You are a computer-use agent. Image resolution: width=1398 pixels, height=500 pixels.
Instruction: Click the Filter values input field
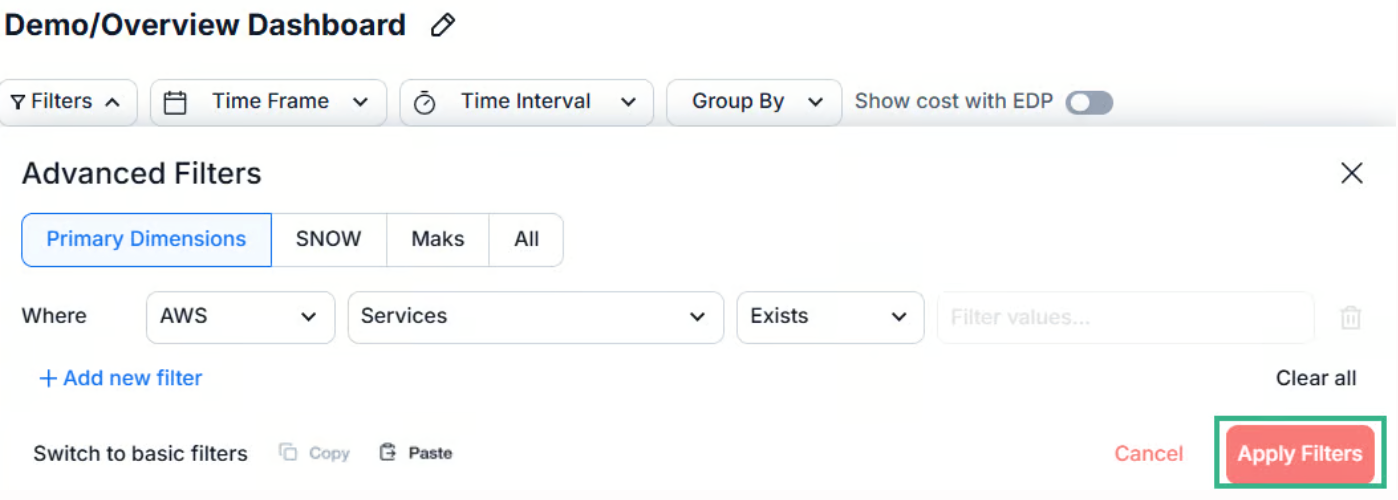click(1124, 318)
